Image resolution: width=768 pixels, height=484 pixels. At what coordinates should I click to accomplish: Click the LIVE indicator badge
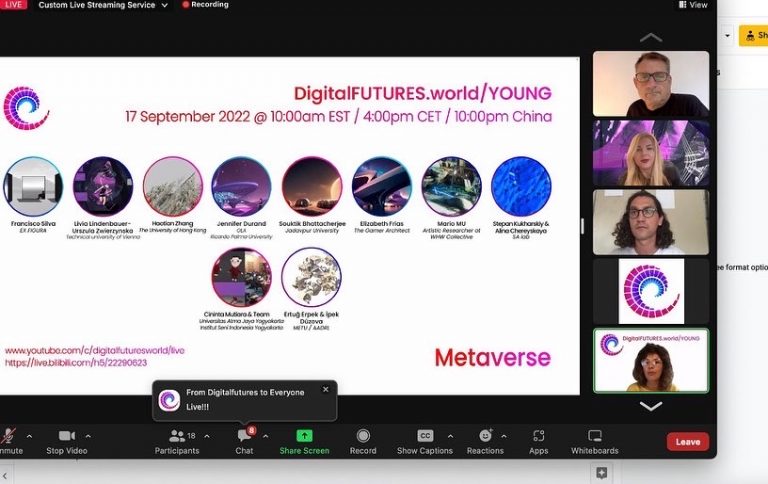[x=13, y=4]
